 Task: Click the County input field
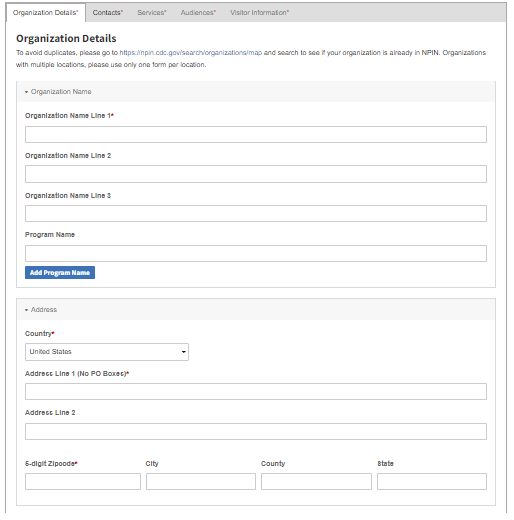(x=316, y=481)
